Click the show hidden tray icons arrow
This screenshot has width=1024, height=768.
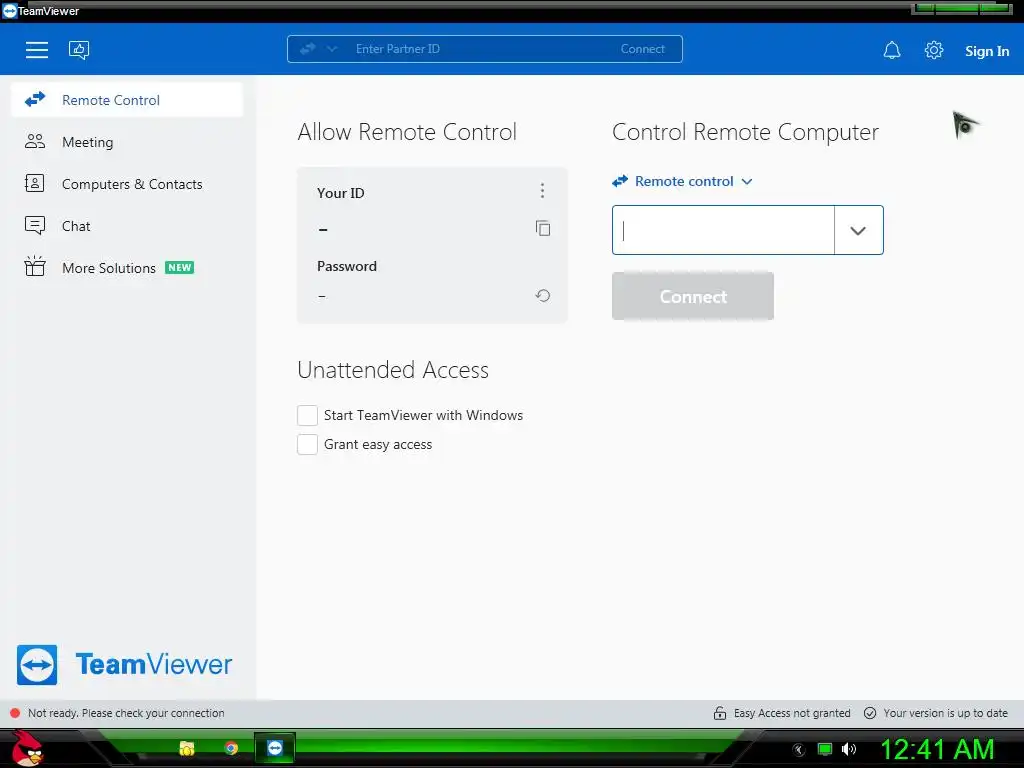(799, 750)
